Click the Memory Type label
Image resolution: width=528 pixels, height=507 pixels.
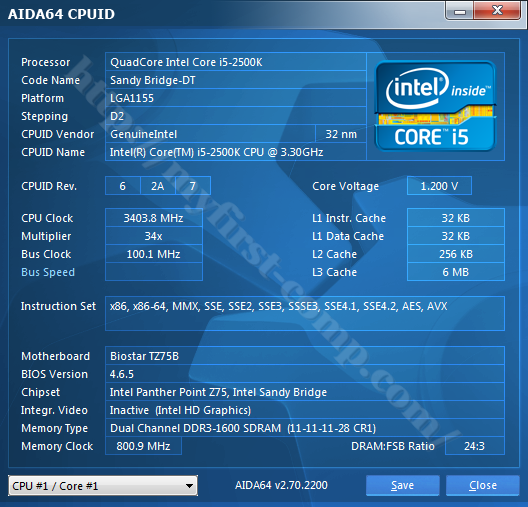click(x=54, y=428)
